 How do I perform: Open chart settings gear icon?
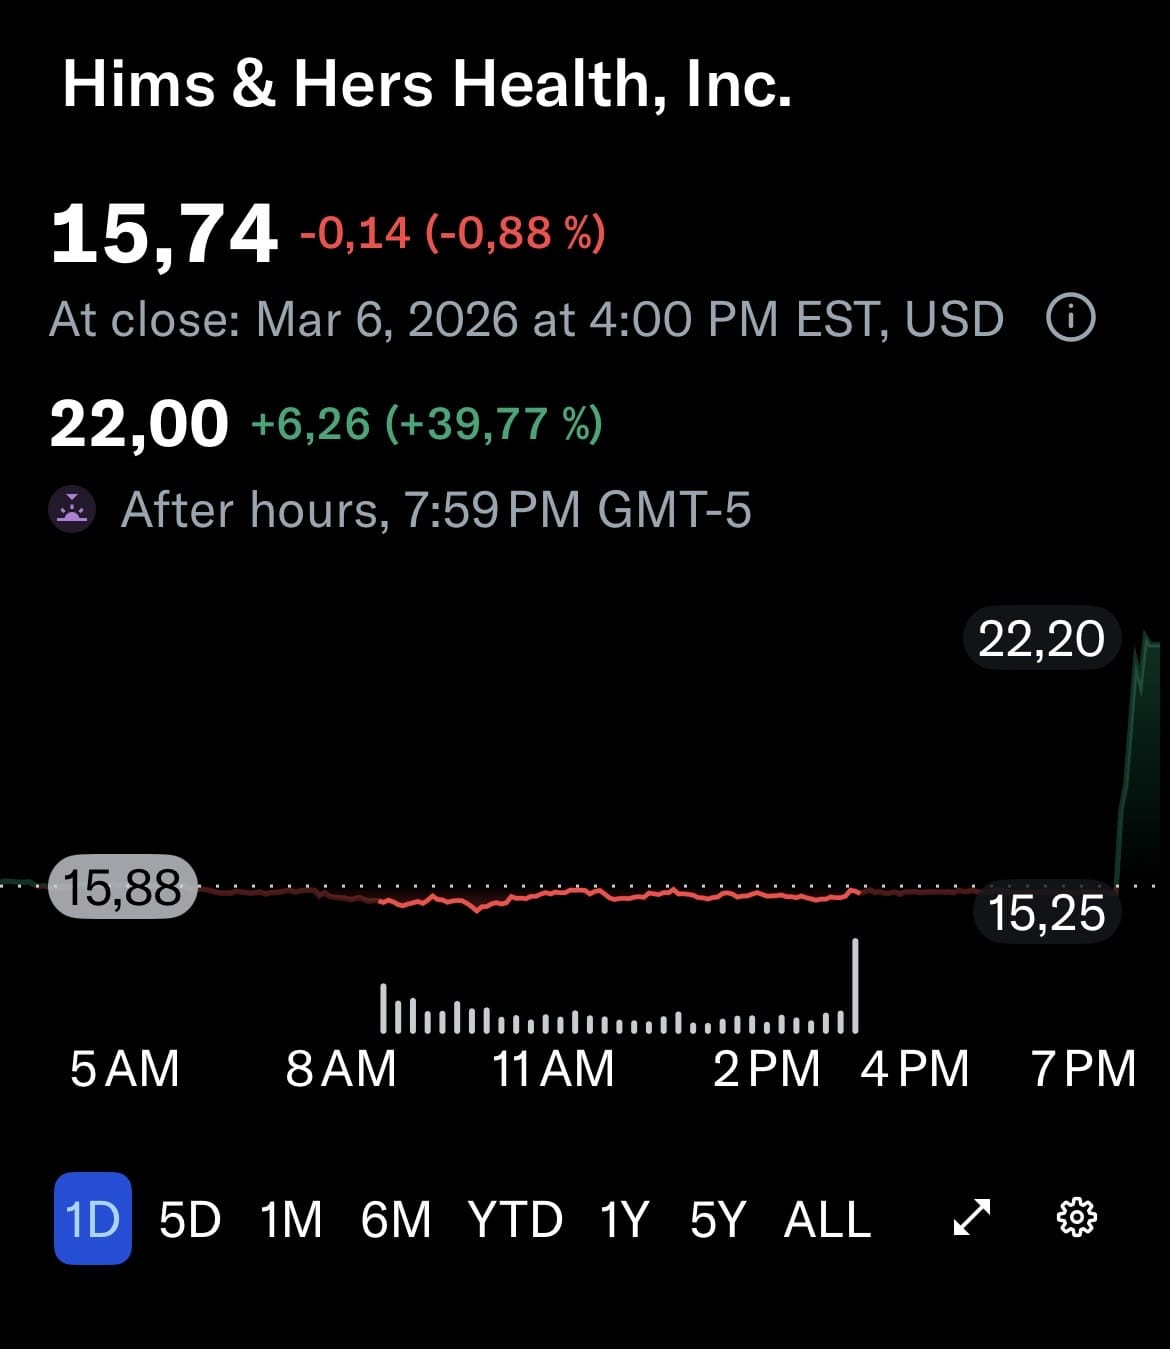[x=1076, y=1218]
